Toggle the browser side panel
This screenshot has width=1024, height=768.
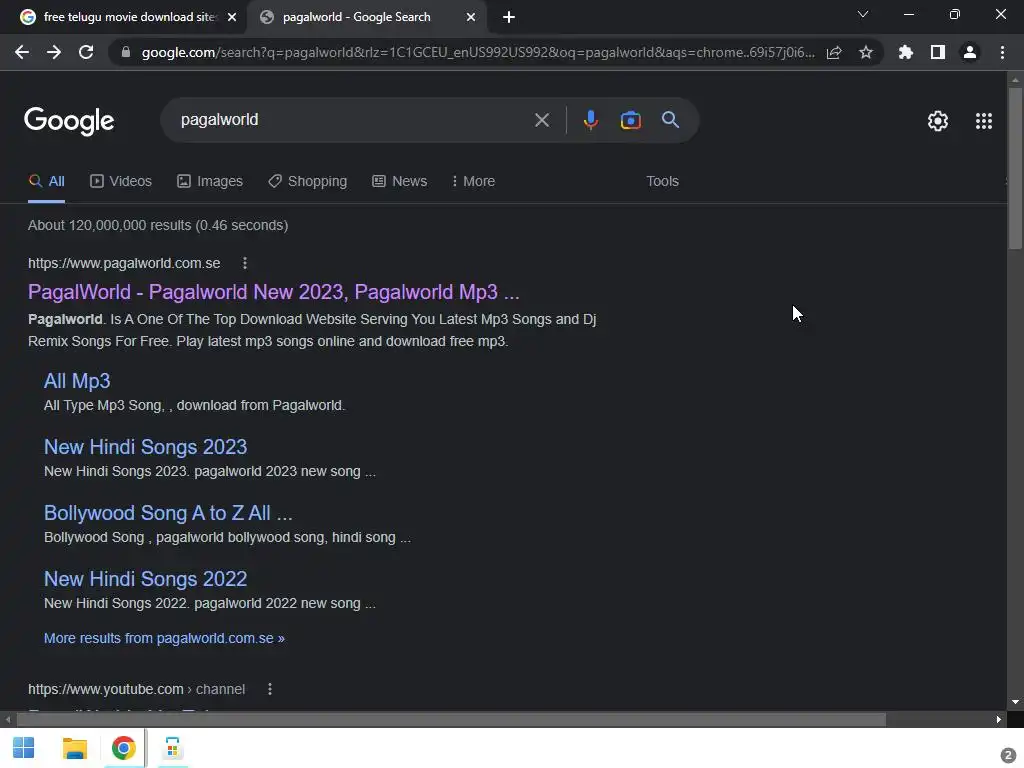tap(938, 52)
